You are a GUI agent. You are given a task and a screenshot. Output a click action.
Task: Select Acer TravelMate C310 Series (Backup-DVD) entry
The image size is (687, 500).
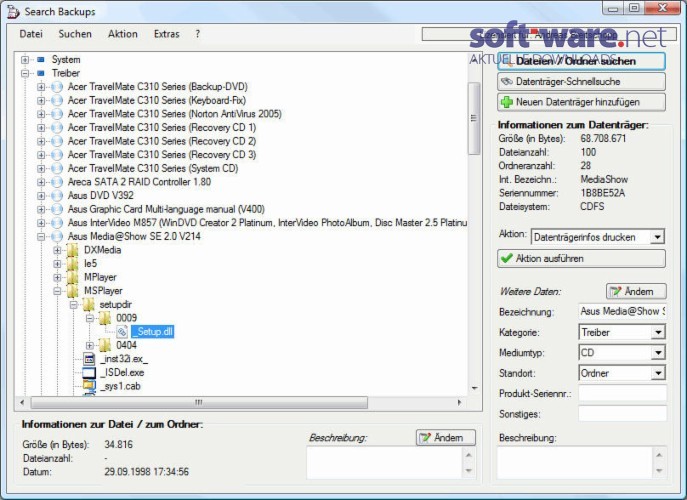tap(158, 87)
